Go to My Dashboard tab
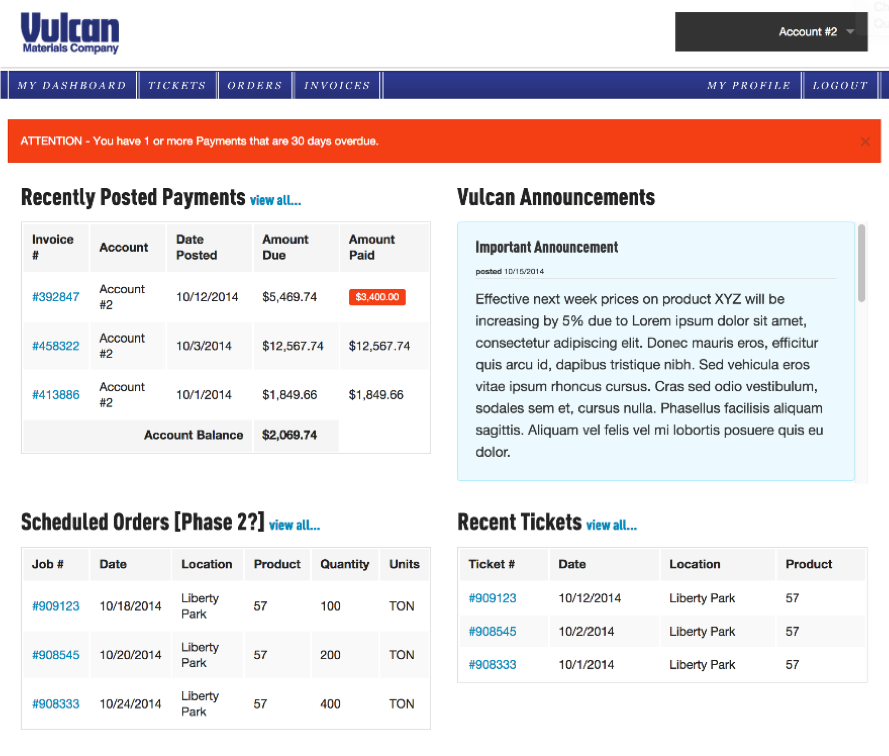Image resolution: width=889 pixels, height=756 pixels. 71,86
